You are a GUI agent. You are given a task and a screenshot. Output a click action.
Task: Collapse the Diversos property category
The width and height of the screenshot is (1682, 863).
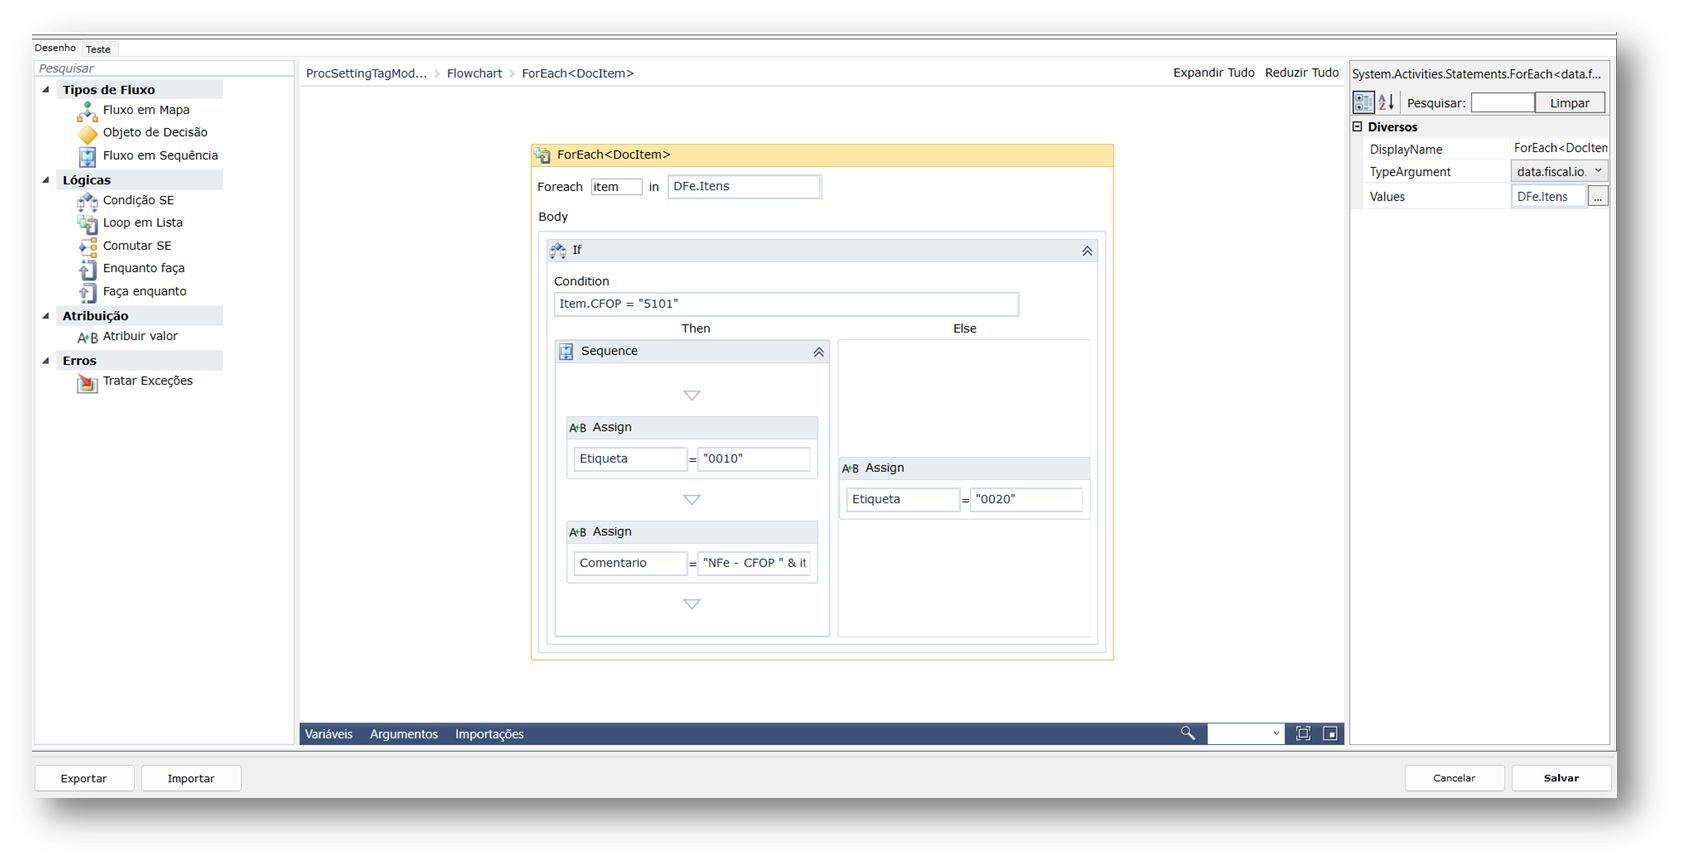(x=1358, y=127)
